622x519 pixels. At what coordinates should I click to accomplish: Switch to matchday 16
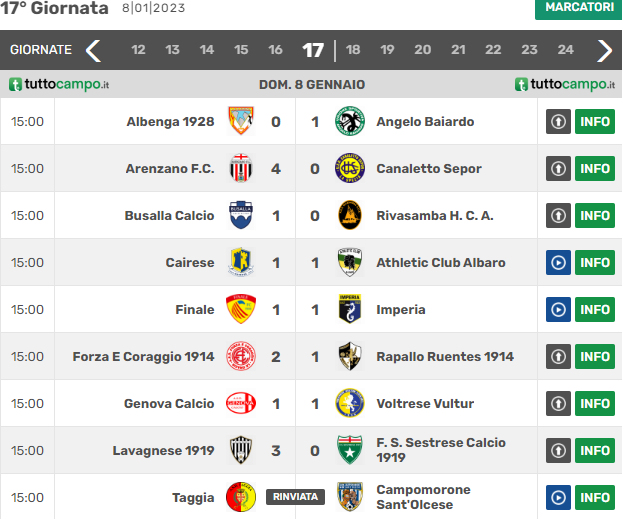click(x=275, y=50)
